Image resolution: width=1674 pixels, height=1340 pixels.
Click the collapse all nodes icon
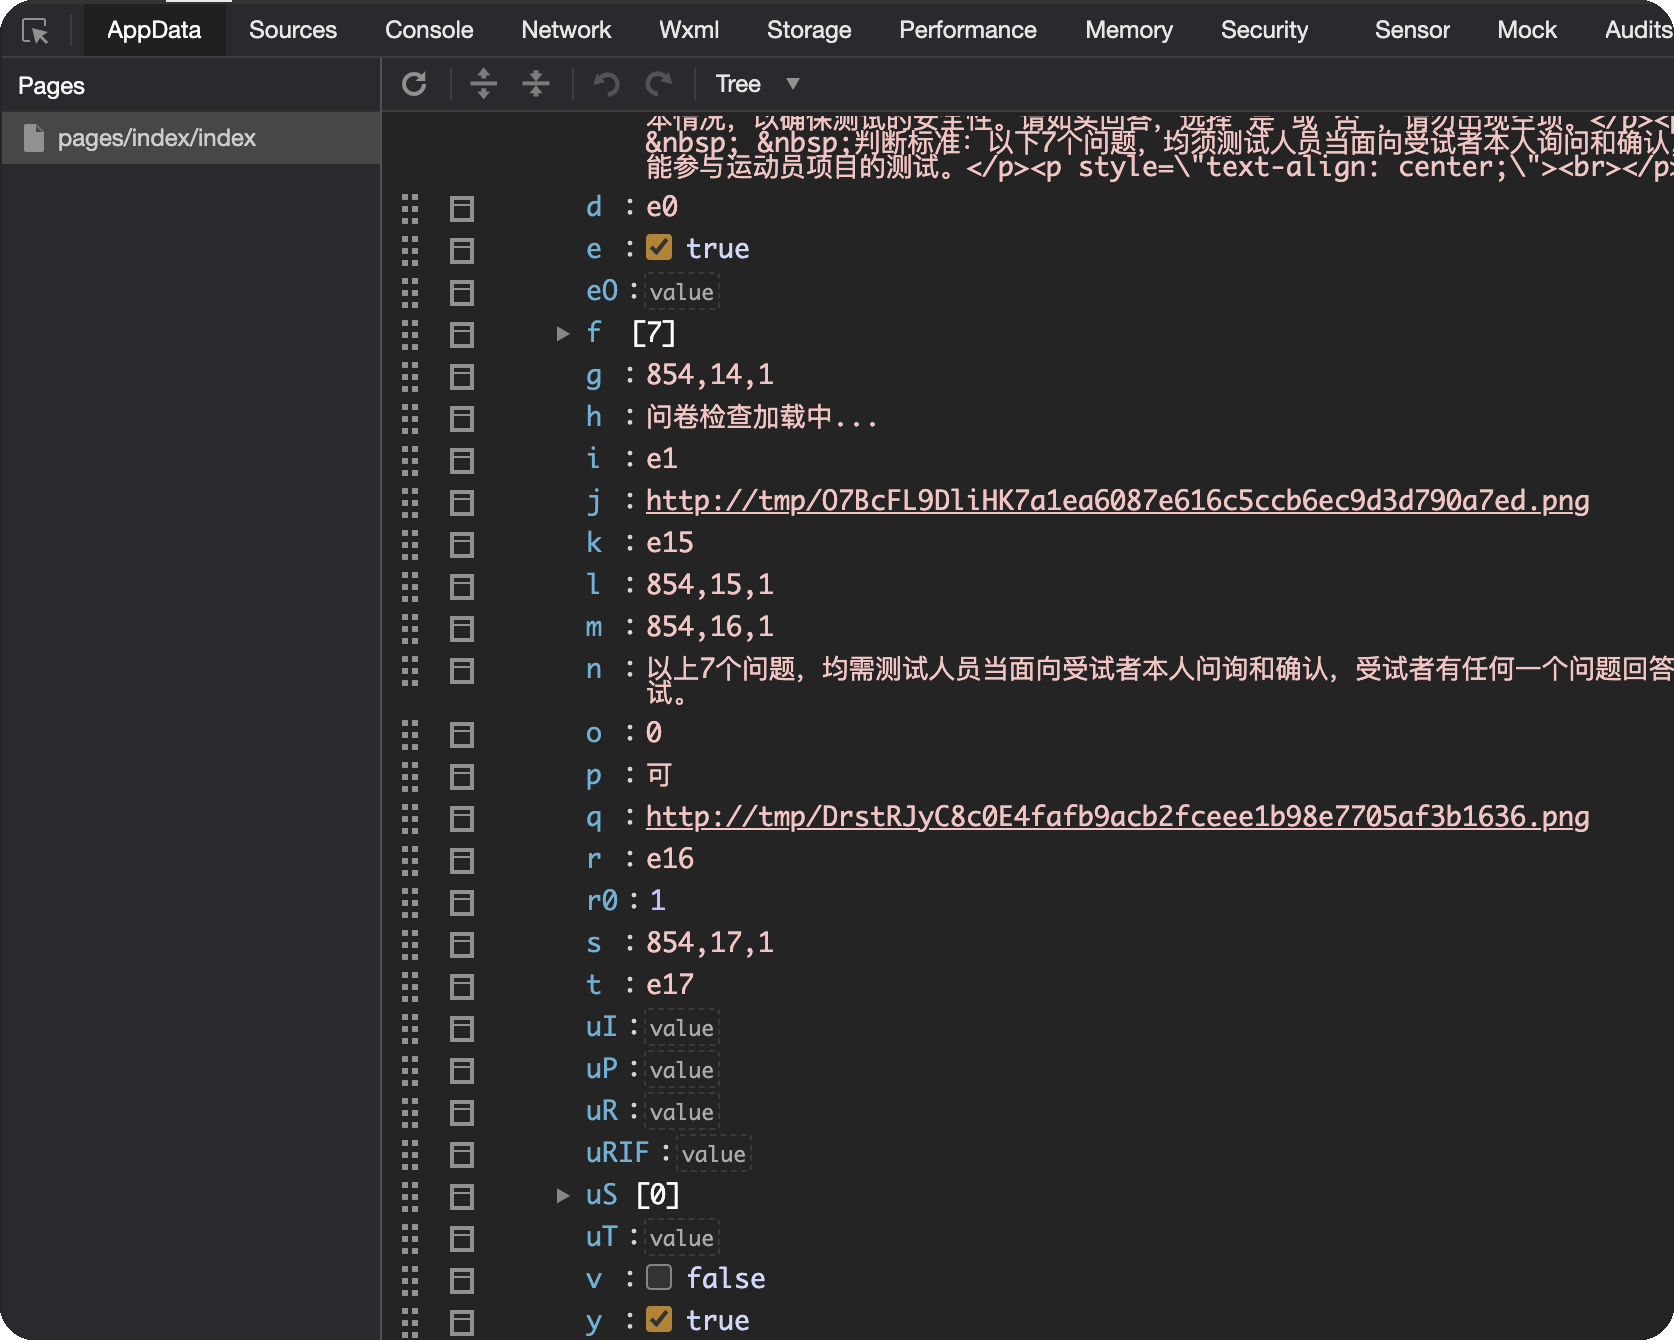coord(536,84)
